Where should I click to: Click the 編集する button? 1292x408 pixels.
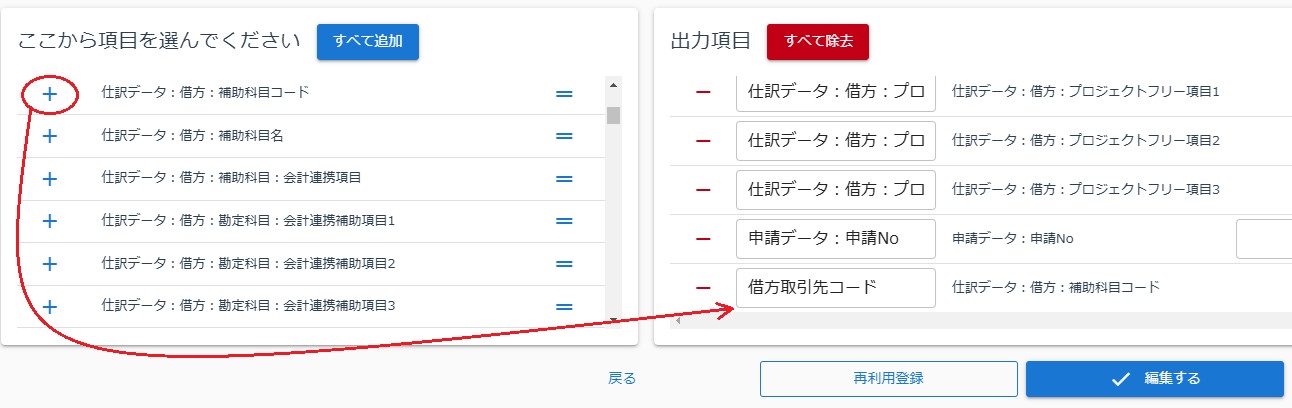tap(1154, 379)
